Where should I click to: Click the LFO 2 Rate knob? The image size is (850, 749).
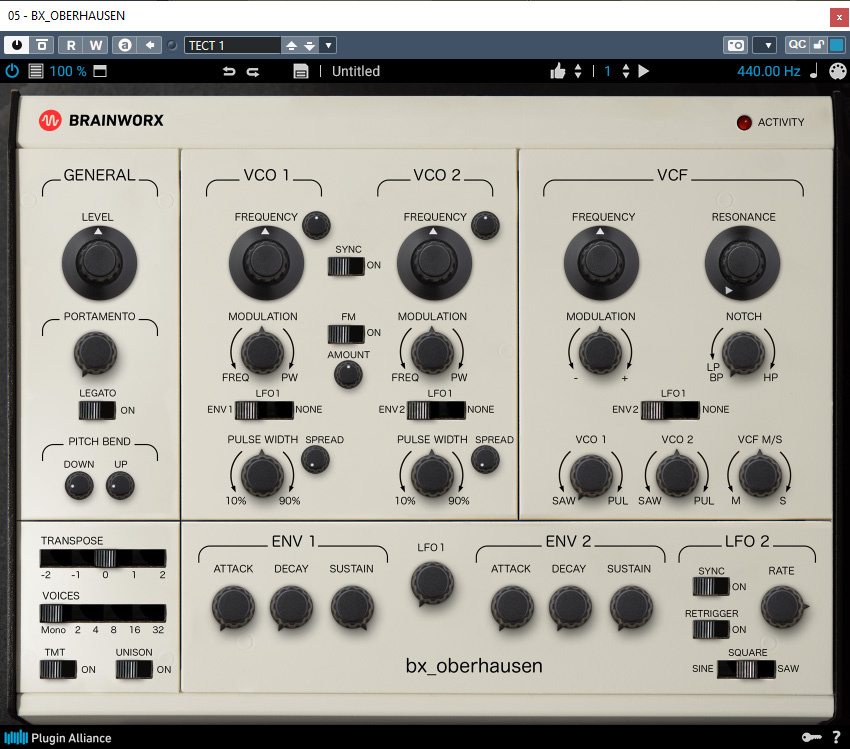tap(783, 607)
